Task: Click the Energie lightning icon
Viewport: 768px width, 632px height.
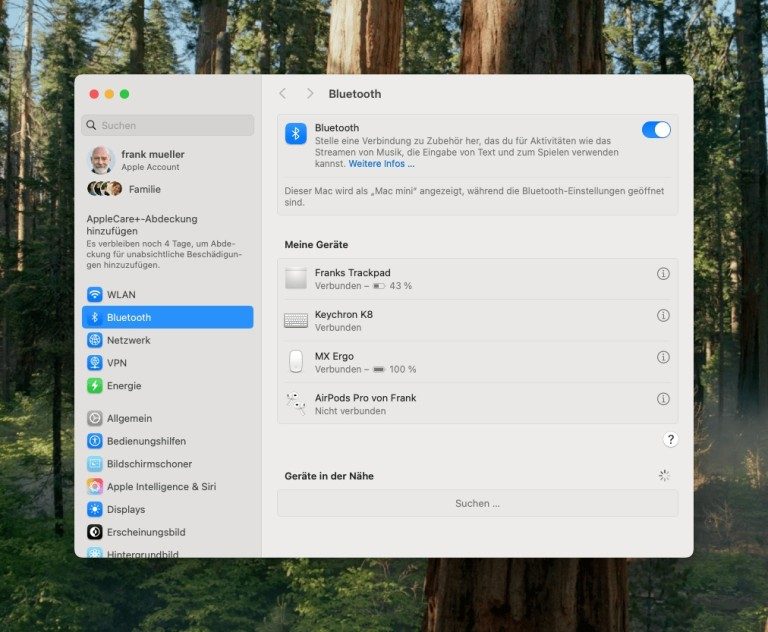Action: (x=95, y=386)
